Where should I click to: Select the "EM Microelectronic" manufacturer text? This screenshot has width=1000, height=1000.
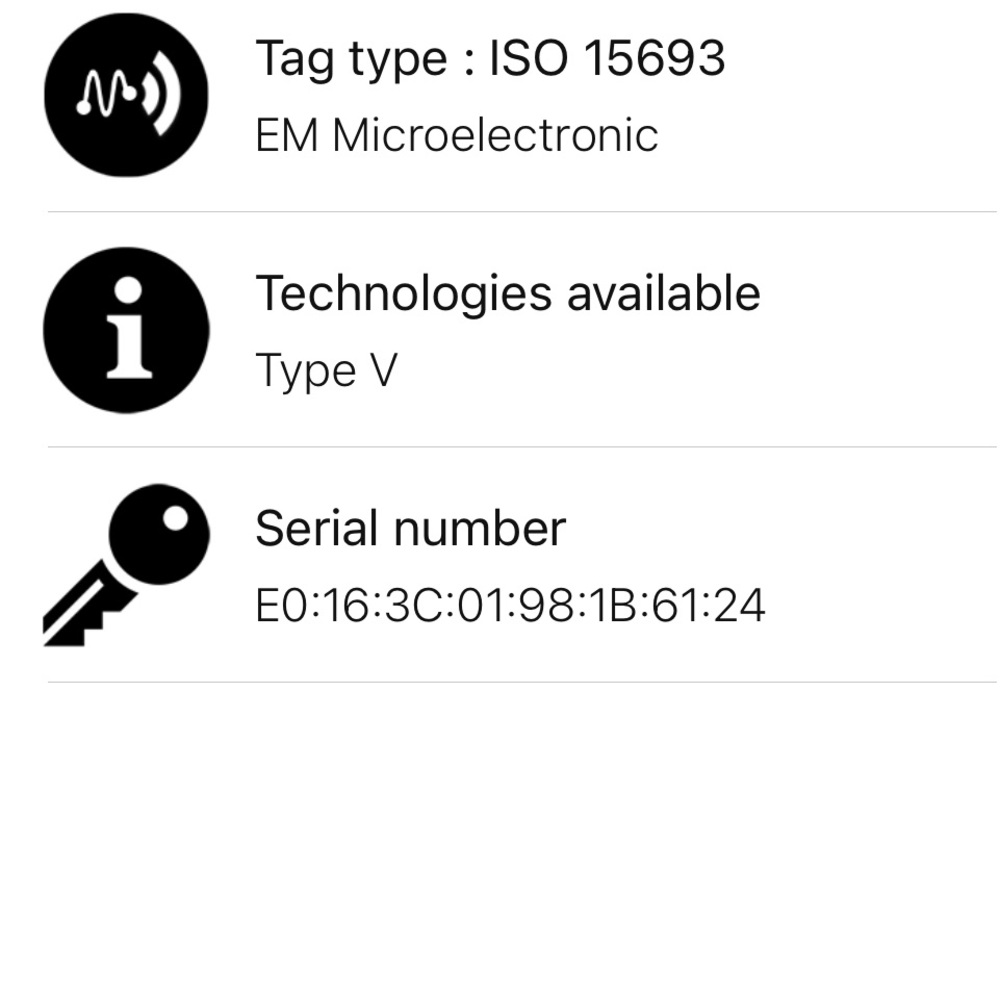tap(457, 135)
